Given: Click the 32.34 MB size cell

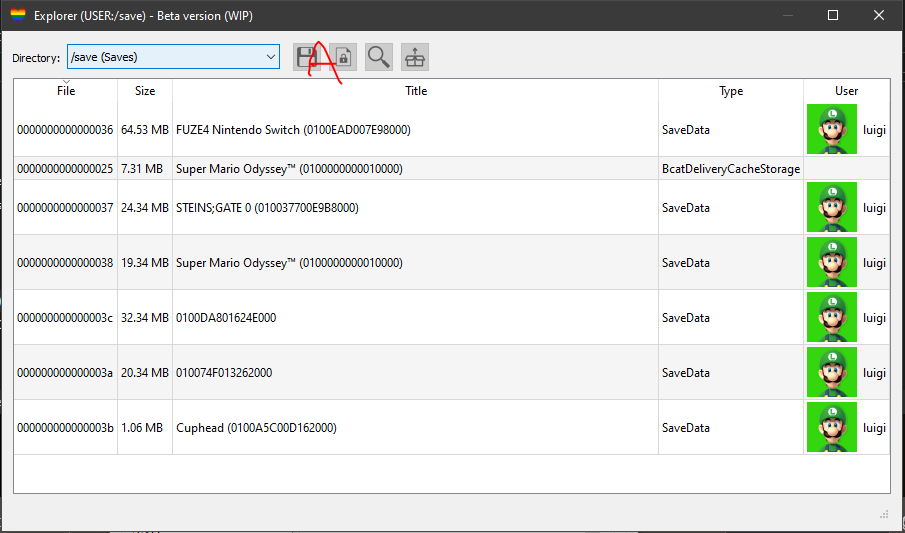Looking at the screenshot, I should click(x=145, y=318).
